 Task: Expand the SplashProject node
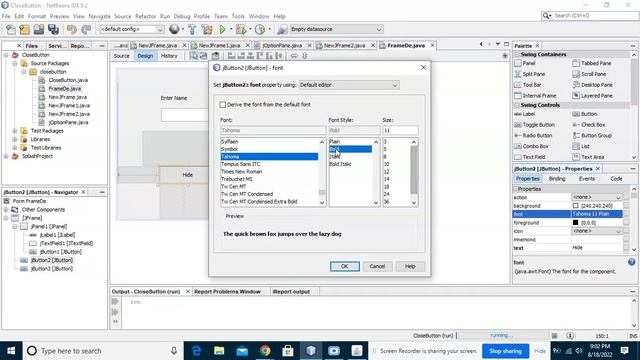tap(6, 156)
